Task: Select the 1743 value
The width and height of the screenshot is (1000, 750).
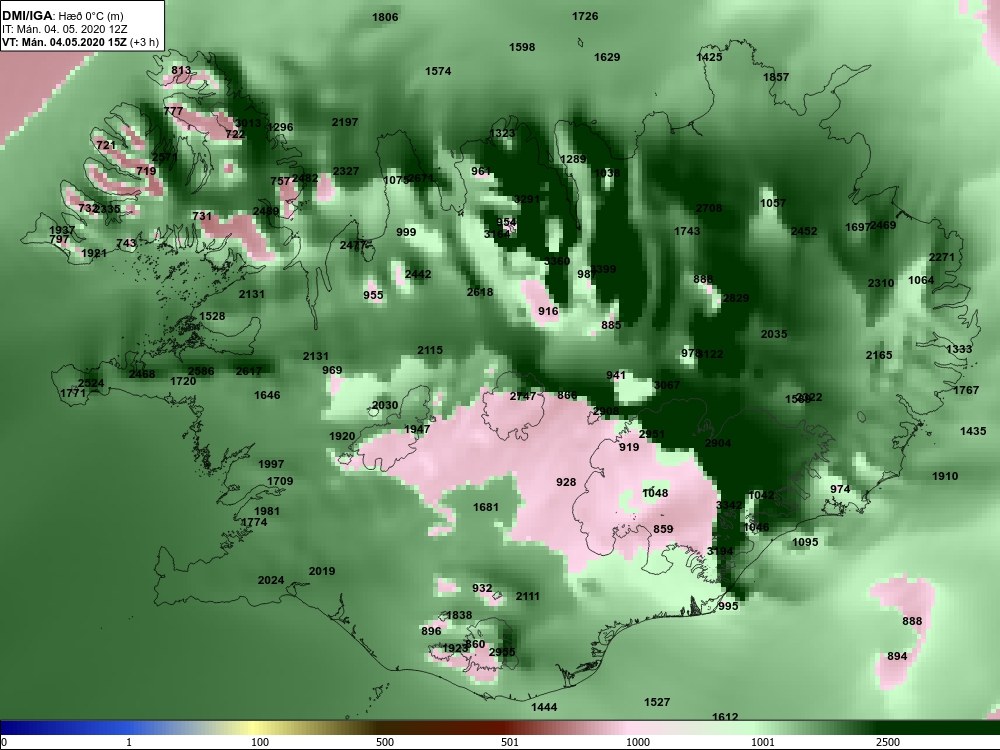Action: 687,231
